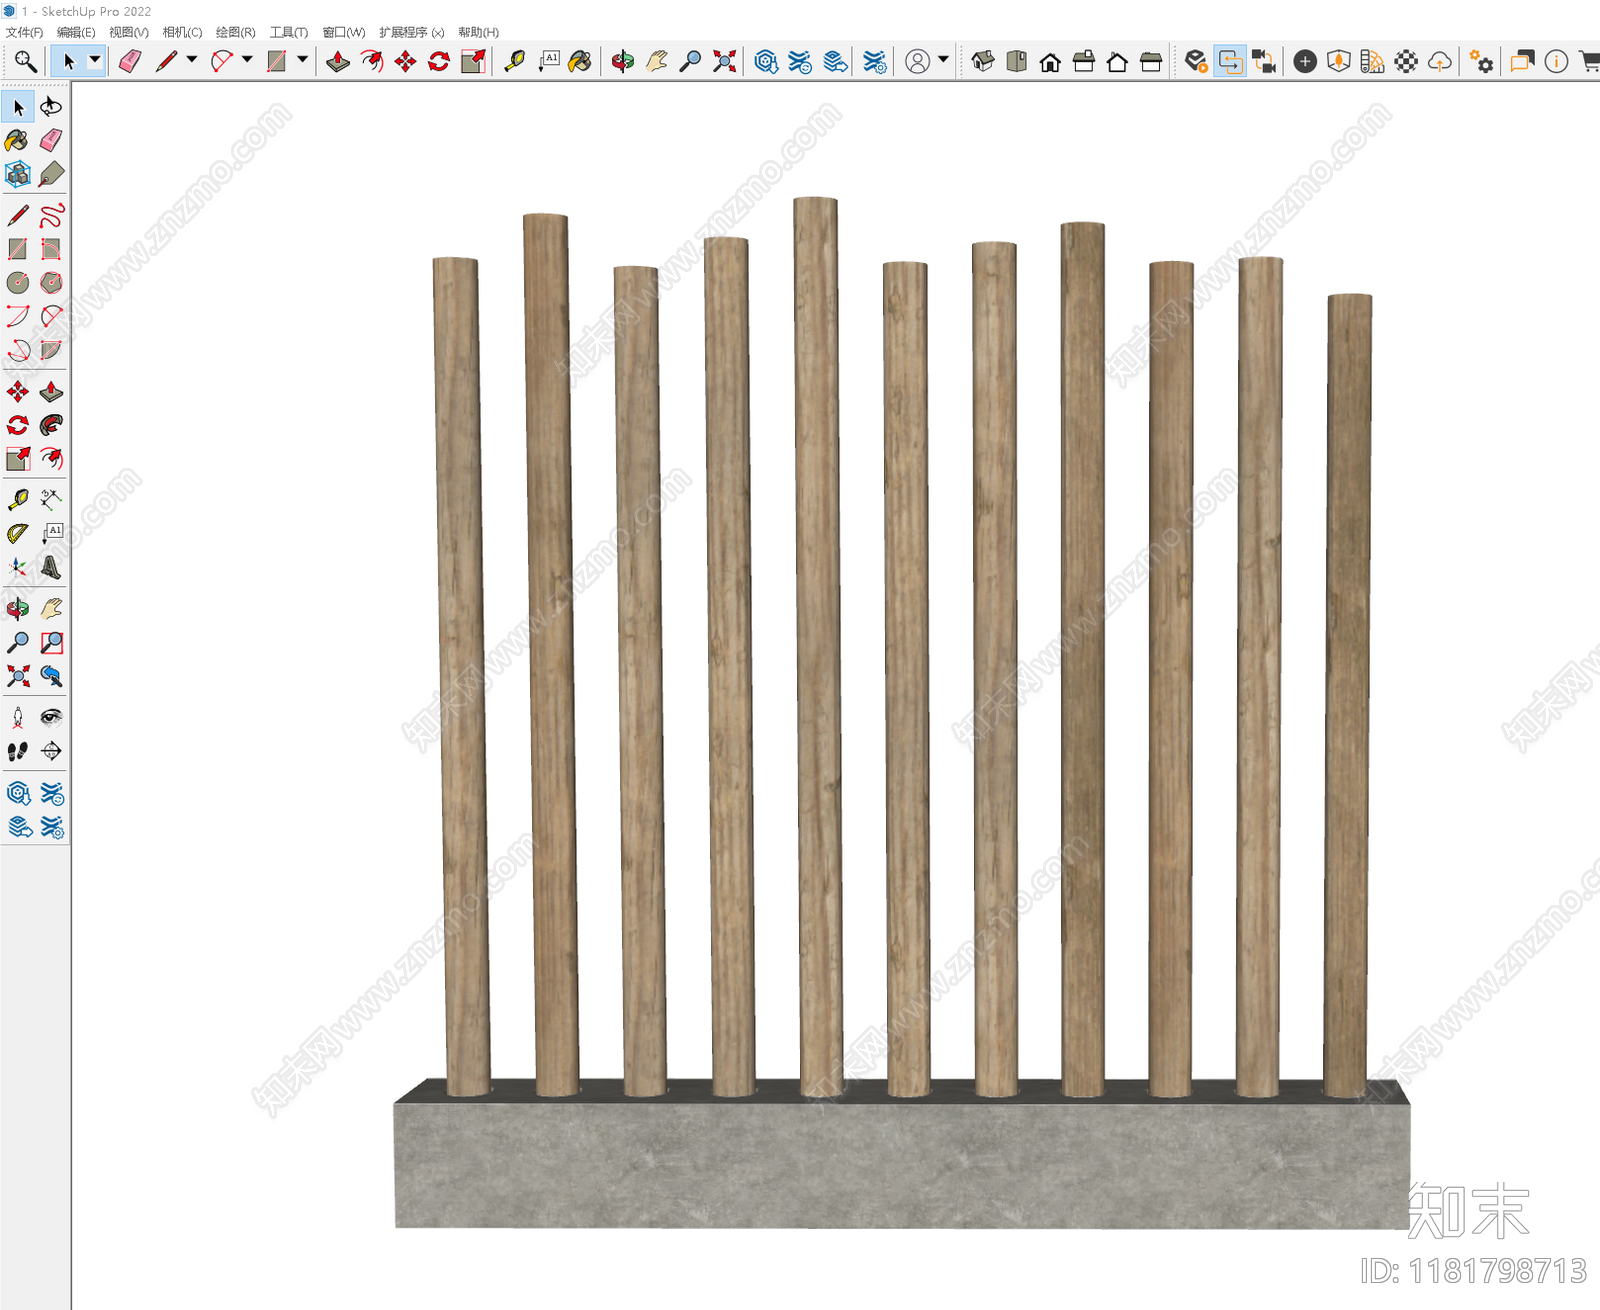Select the Paint Bucket in top toolbar
This screenshot has height=1310, width=1600.
(580, 62)
